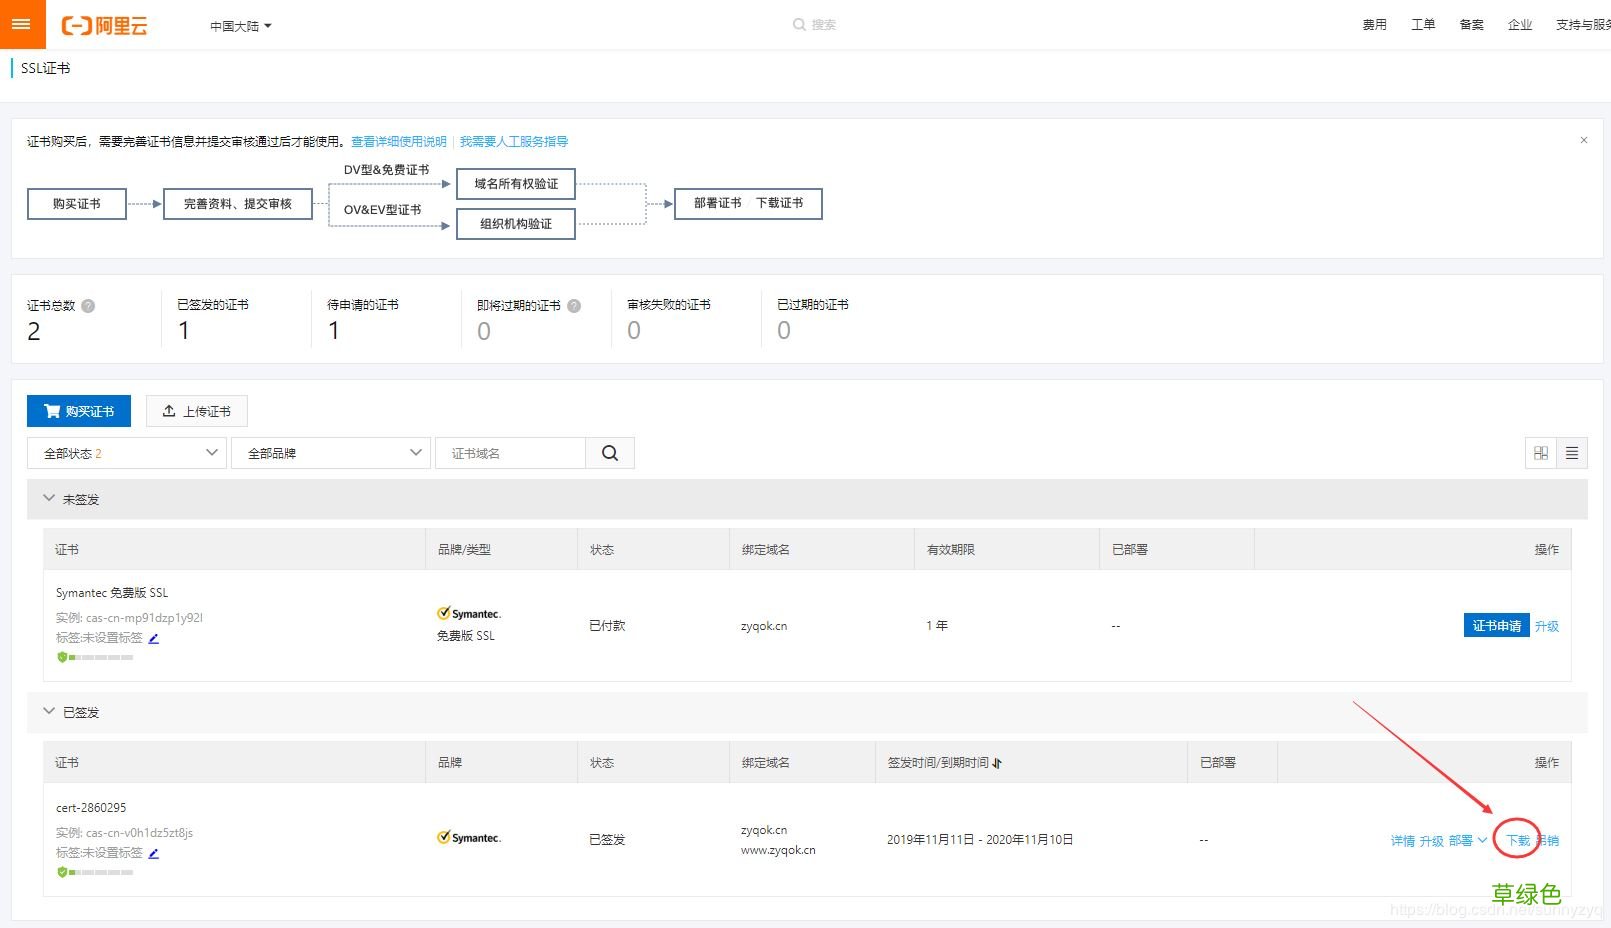The image size is (1611, 928).
Task: Open the 支持与服务 menu
Action: point(1582,25)
